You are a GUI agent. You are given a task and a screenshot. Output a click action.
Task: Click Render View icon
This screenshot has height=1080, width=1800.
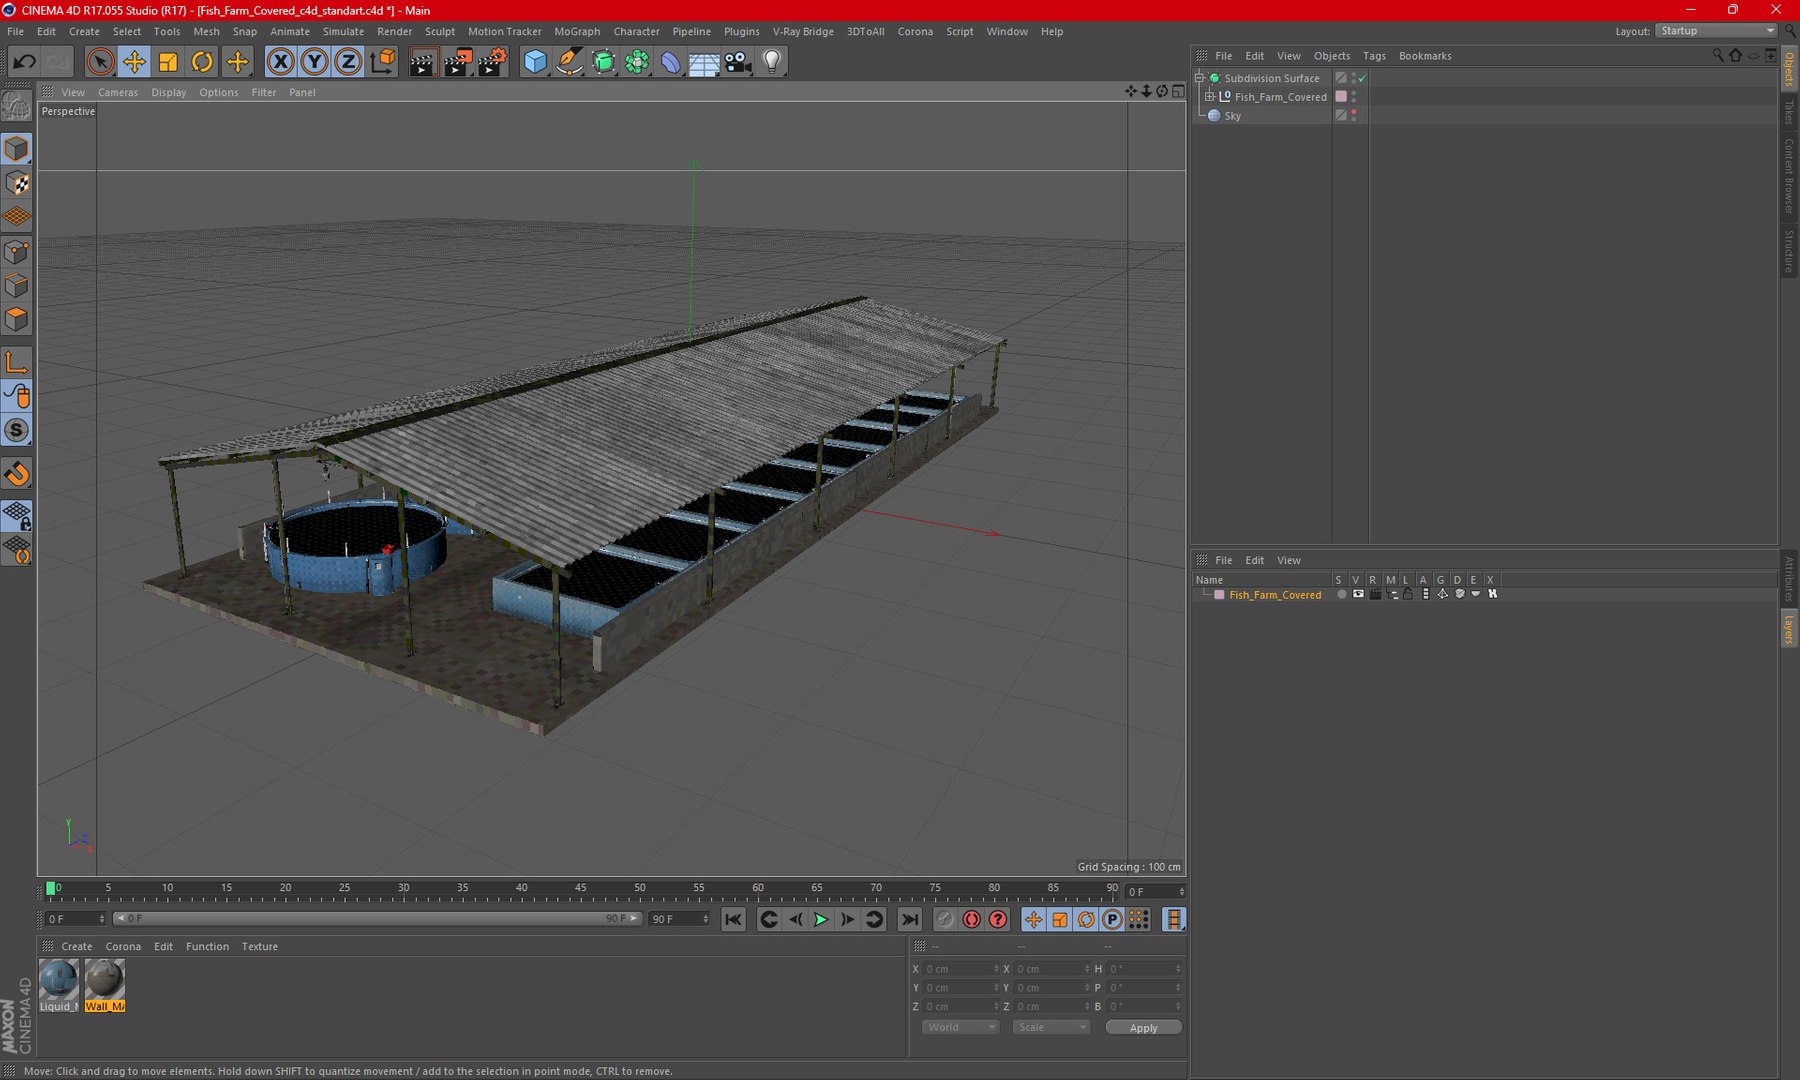pos(423,62)
